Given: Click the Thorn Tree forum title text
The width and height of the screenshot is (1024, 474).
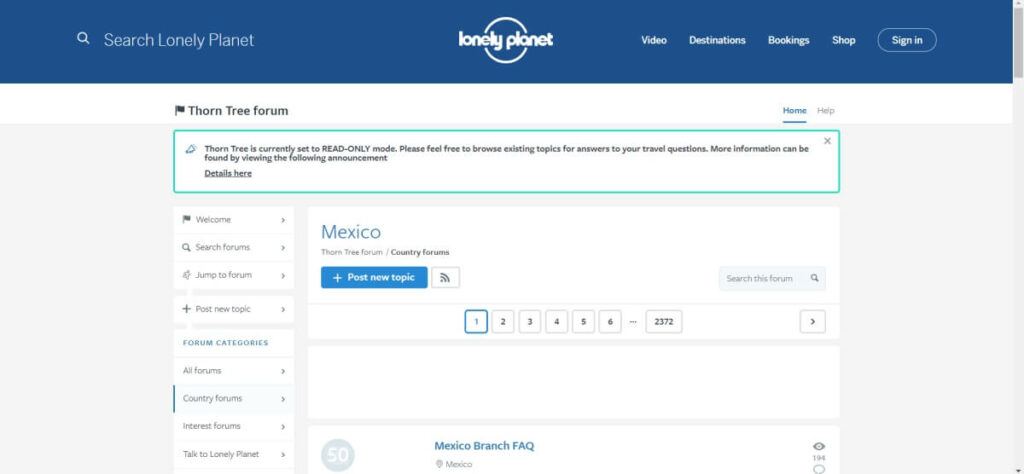Looking at the screenshot, I should coord(238,110).
